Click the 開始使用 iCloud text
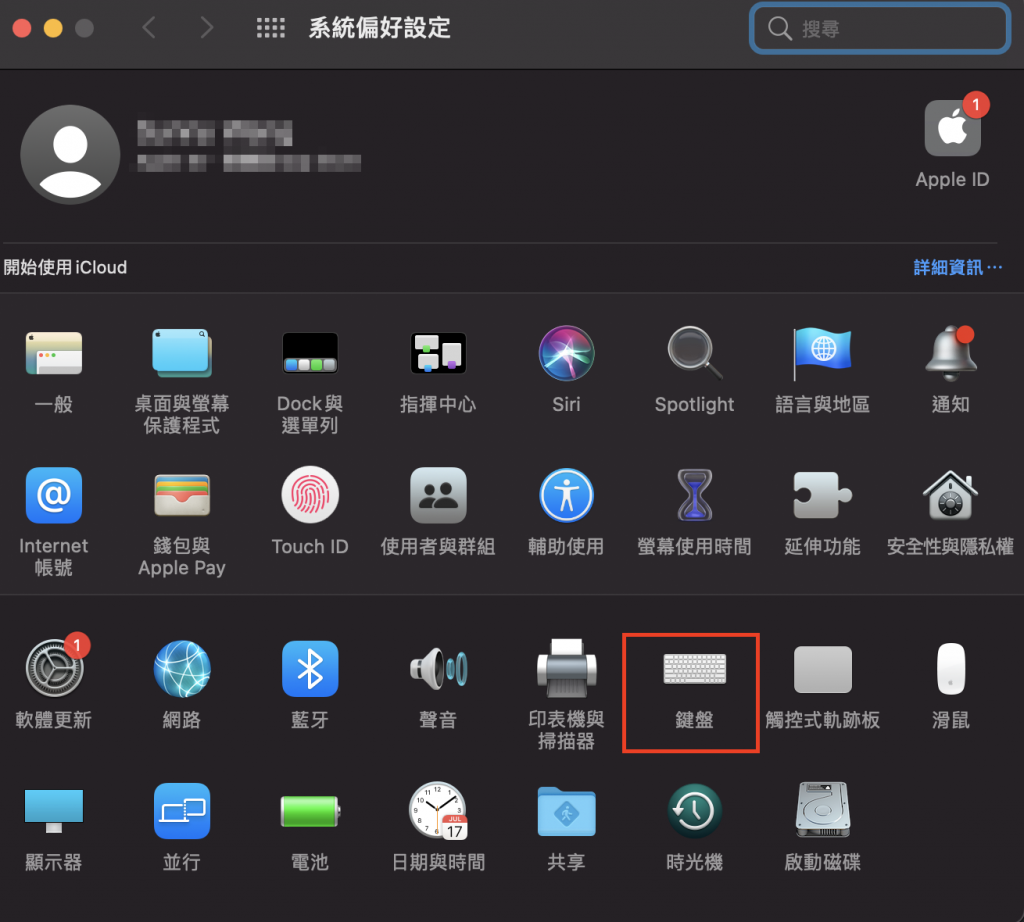Viewport: 1024px width, 922px height. [x=65, y=267]
